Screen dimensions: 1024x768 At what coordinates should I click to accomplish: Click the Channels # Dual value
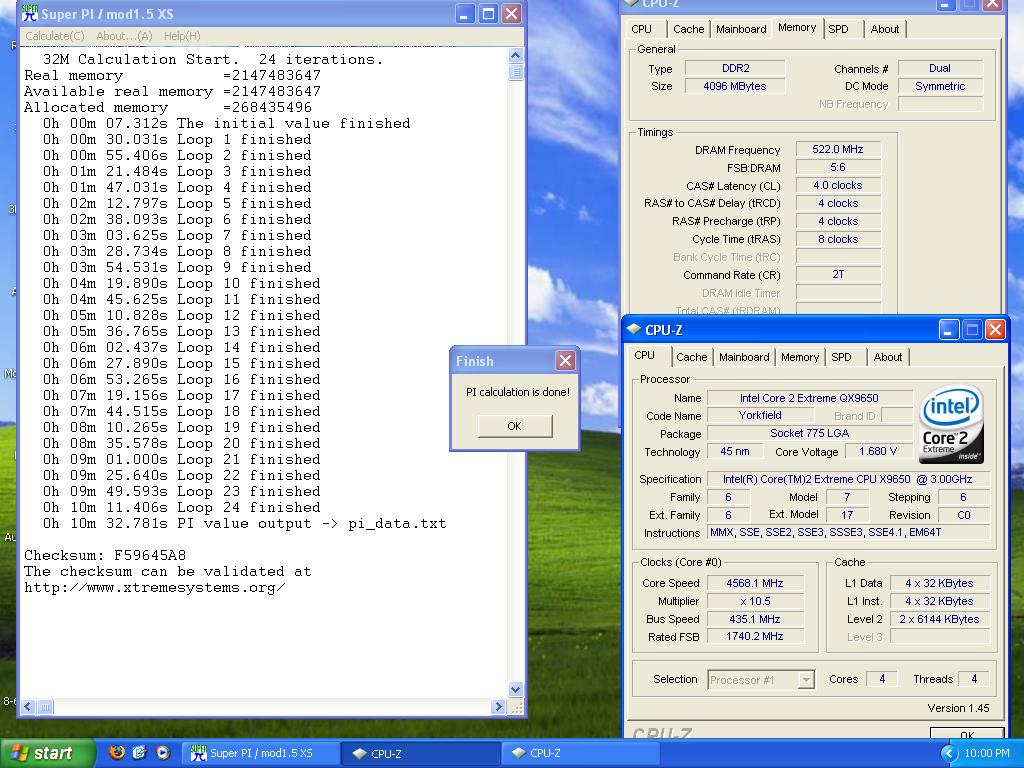point(940,68)
